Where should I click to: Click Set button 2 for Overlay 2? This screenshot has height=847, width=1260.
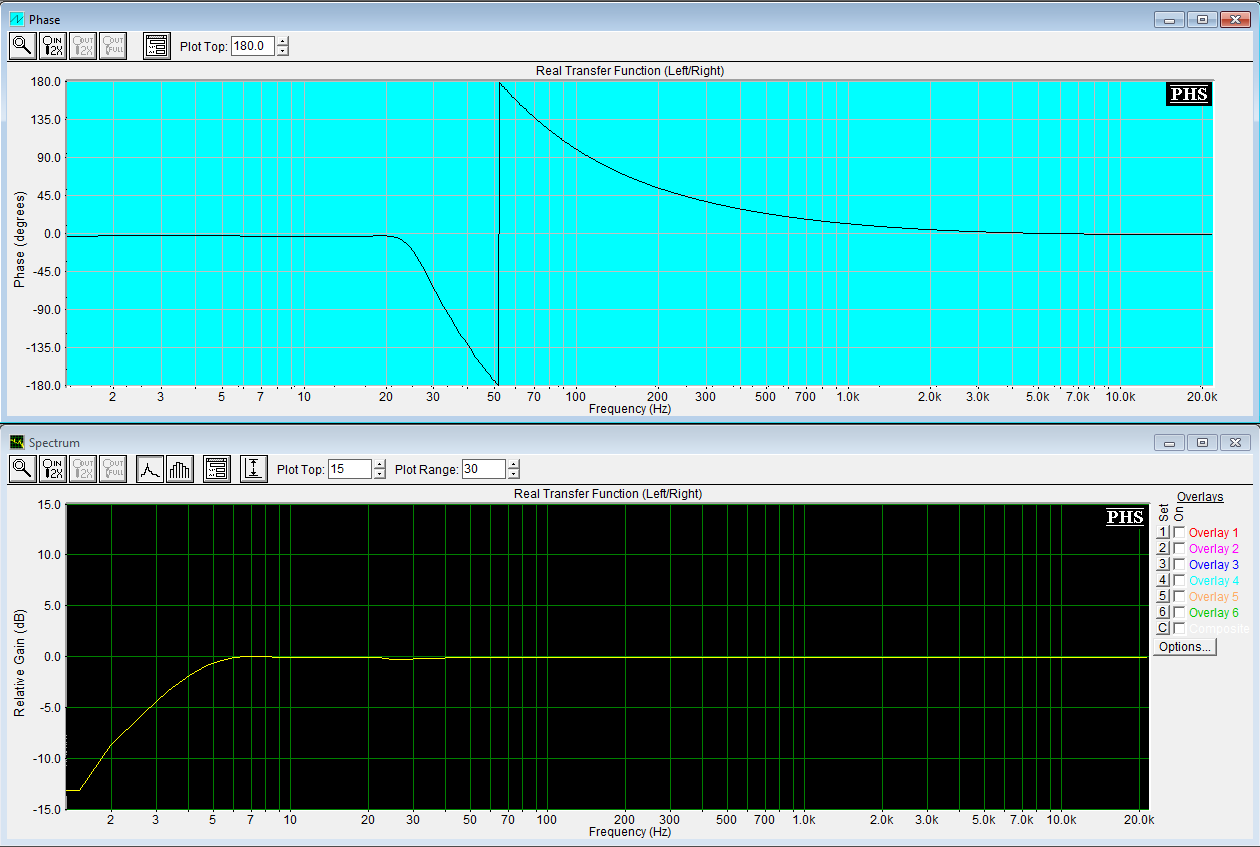coord(1163,549)
